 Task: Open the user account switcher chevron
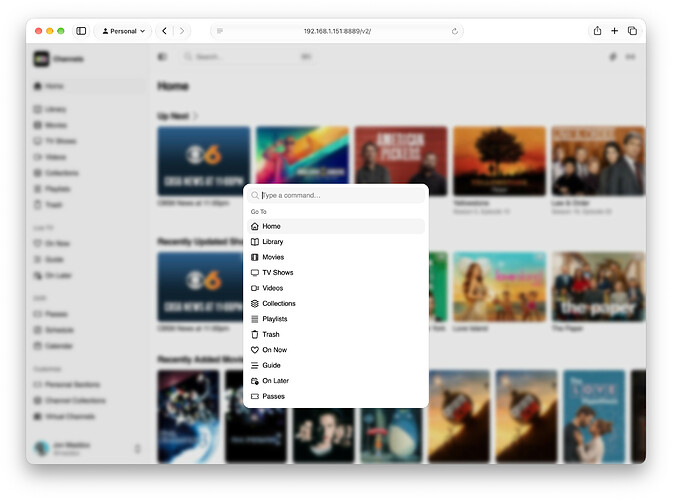[x=137, y=448]
